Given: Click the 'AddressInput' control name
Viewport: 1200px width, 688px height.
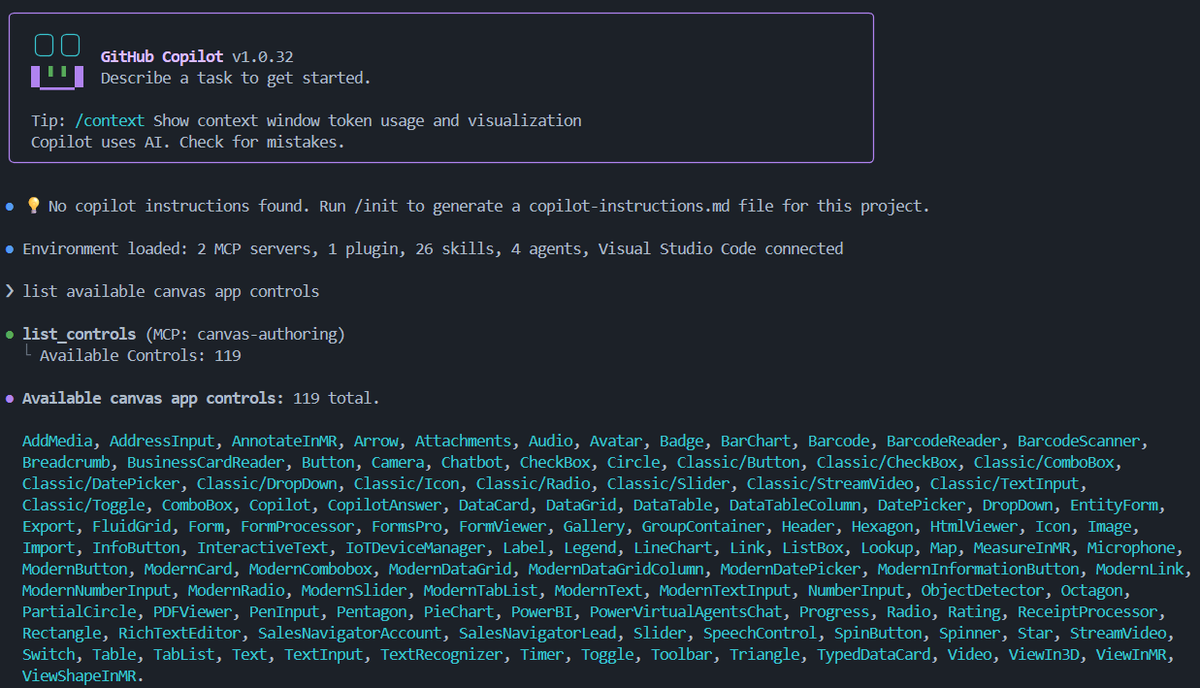Looking at the screenshot, I should [x=162, y=441].
